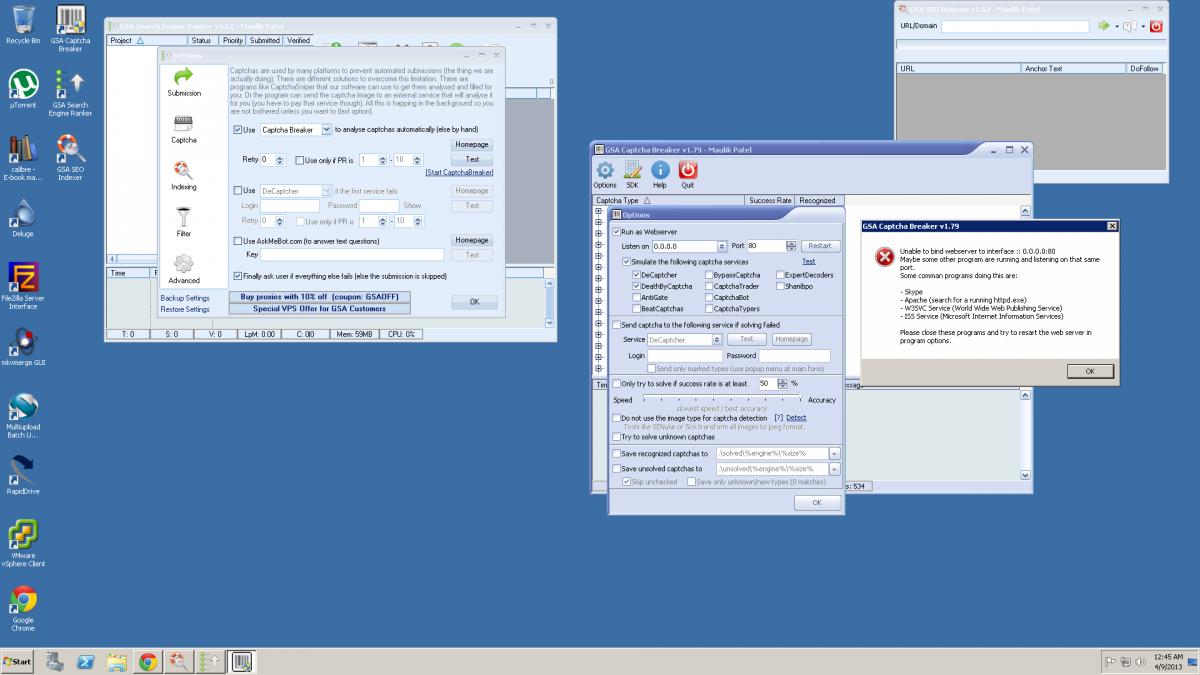Click the Start CaptchaBreaker link

coord(459,173)
